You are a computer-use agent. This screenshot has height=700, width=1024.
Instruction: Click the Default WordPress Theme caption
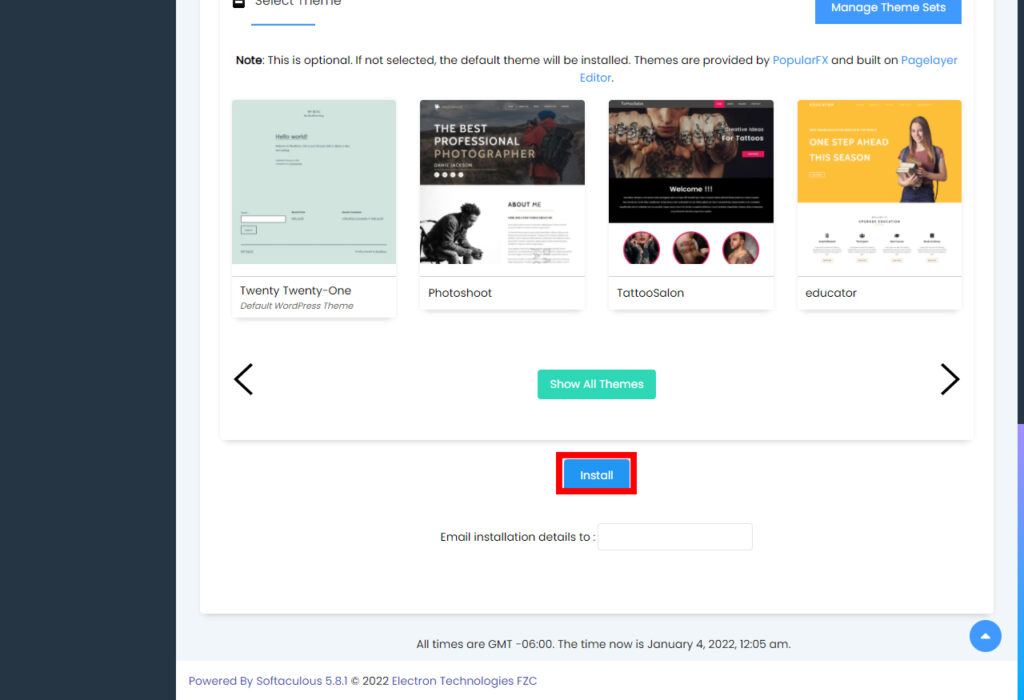pyautogui.click(x=296, y=306)
